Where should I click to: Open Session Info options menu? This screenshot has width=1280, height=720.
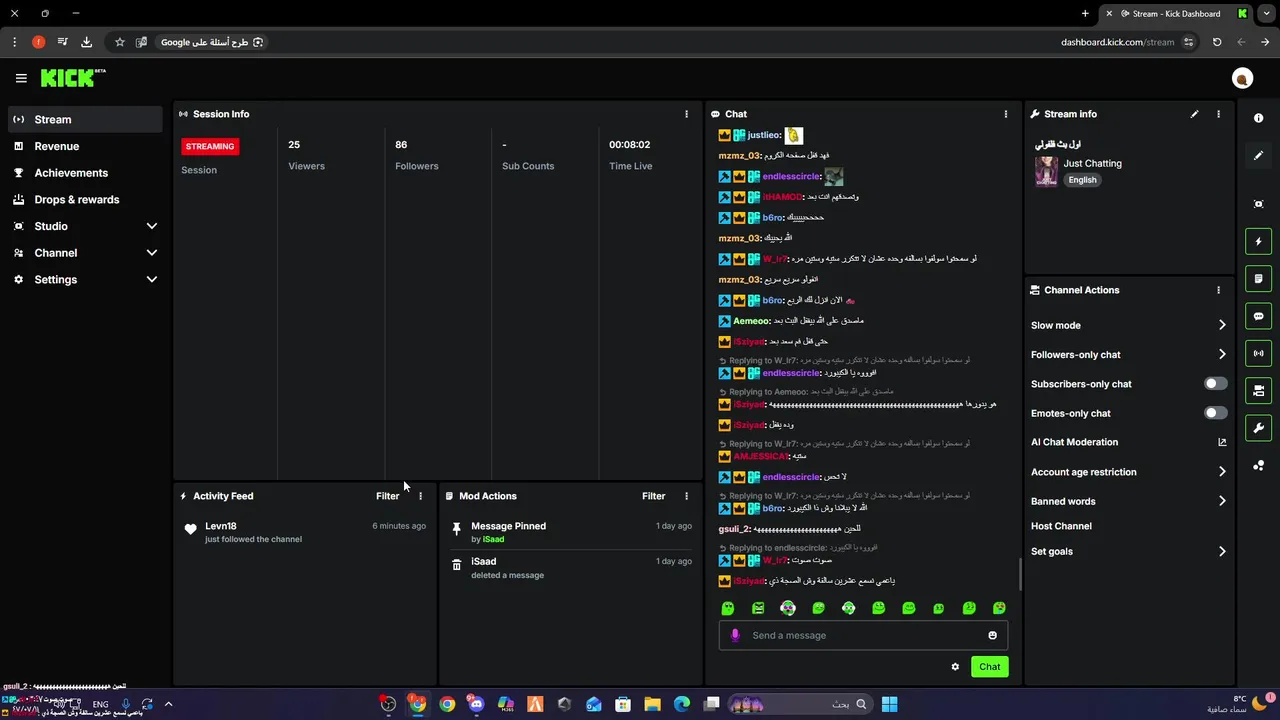pos(686,114)
